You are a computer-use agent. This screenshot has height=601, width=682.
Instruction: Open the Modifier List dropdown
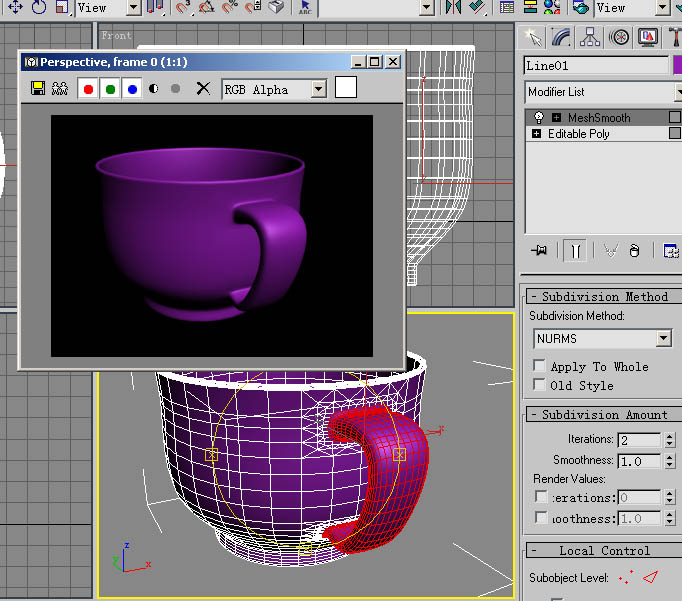click(603, 92)
